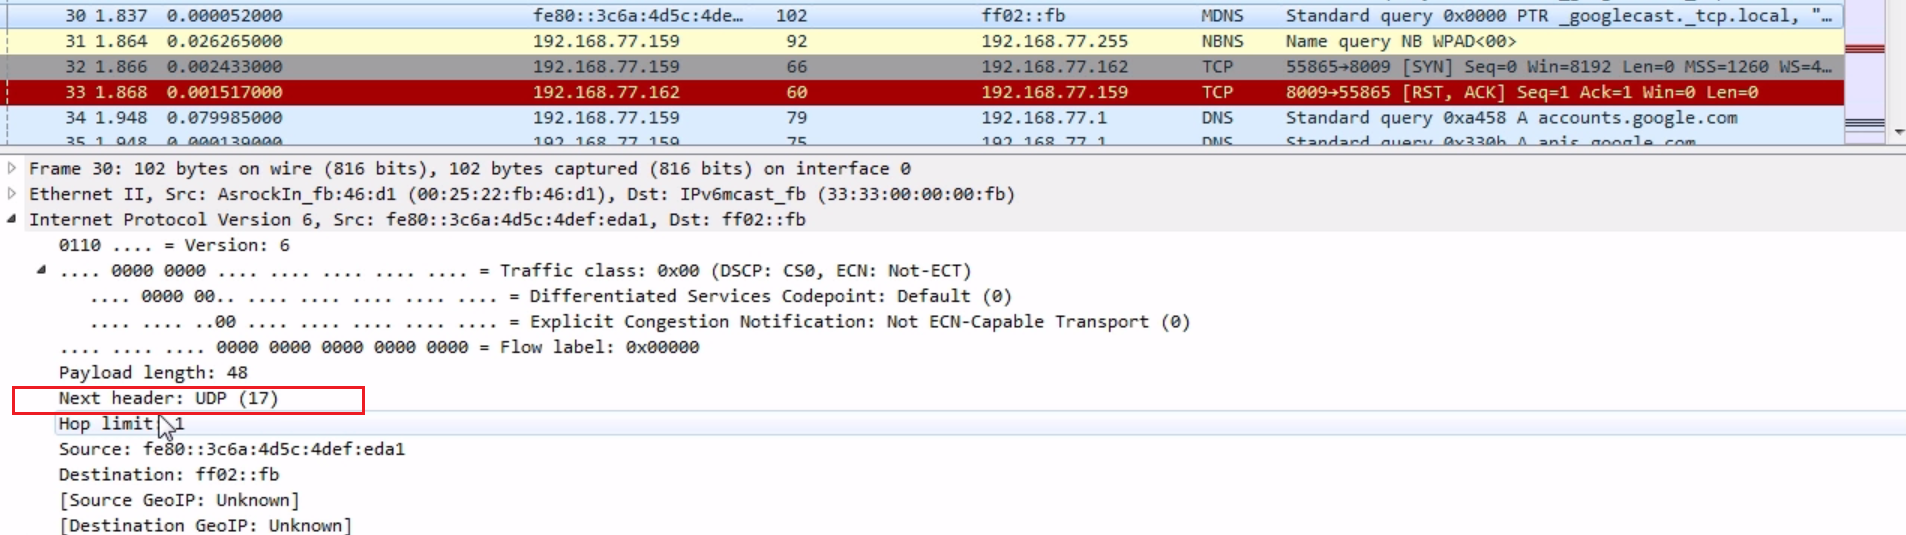Viewport: 1906px width, 535px height.
Task: Expand the Frame 30 details tree
Action: point(12,168)
